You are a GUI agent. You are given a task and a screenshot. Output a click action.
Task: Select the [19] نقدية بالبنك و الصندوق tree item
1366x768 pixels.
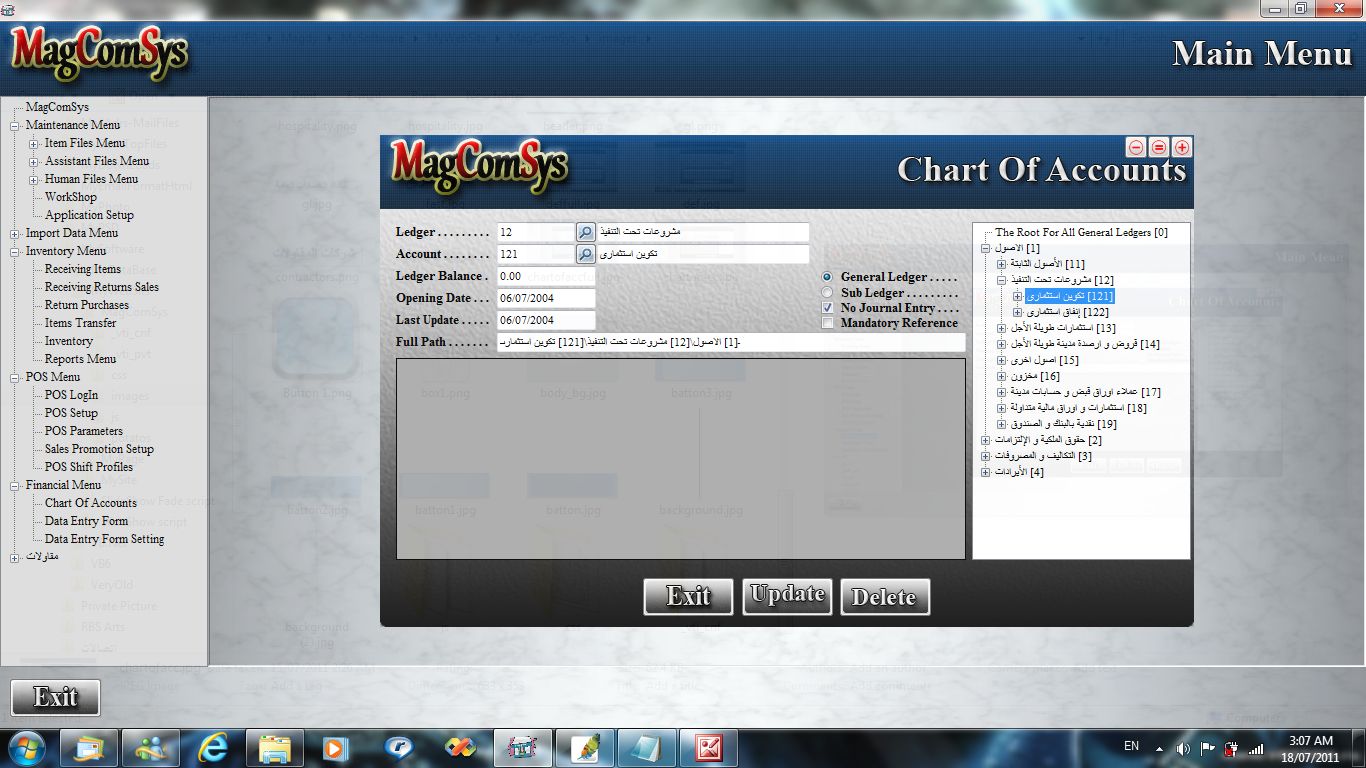[x=1063, y=424]
